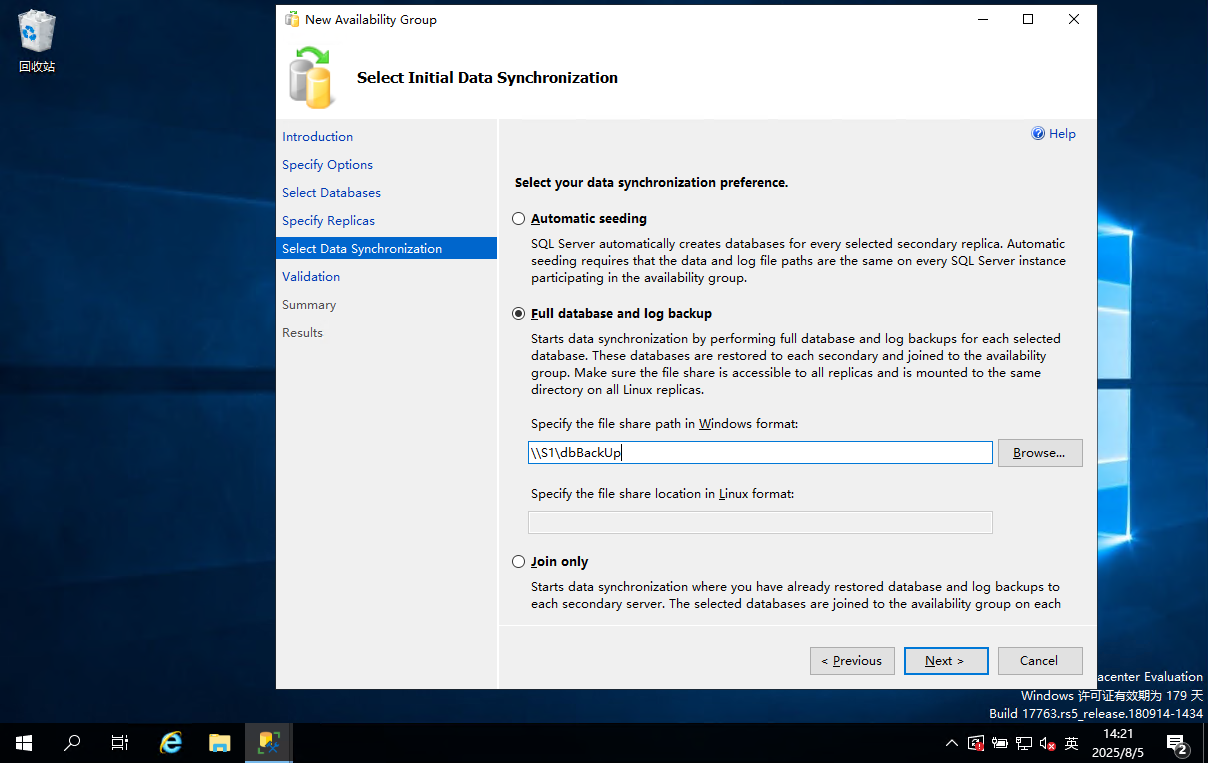Click the network tray icon
This screenshot has width=1208, height=763.
pos(1024,743)
